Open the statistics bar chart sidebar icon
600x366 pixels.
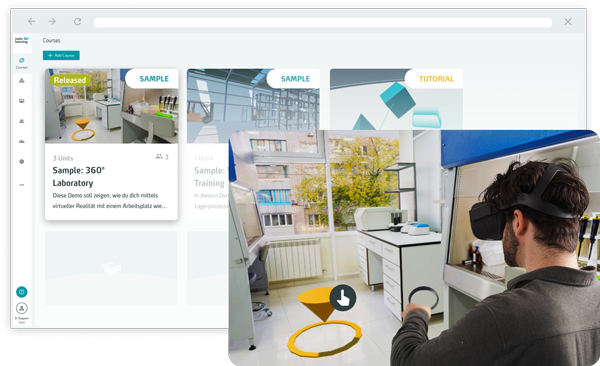tap(22, 142)
